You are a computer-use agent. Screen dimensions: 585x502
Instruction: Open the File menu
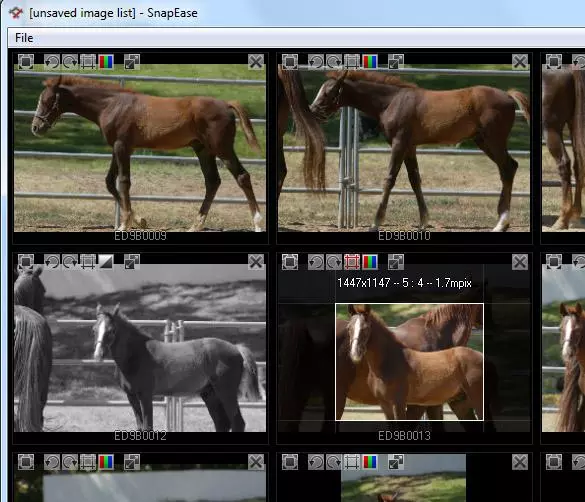[x=24, y=38]
